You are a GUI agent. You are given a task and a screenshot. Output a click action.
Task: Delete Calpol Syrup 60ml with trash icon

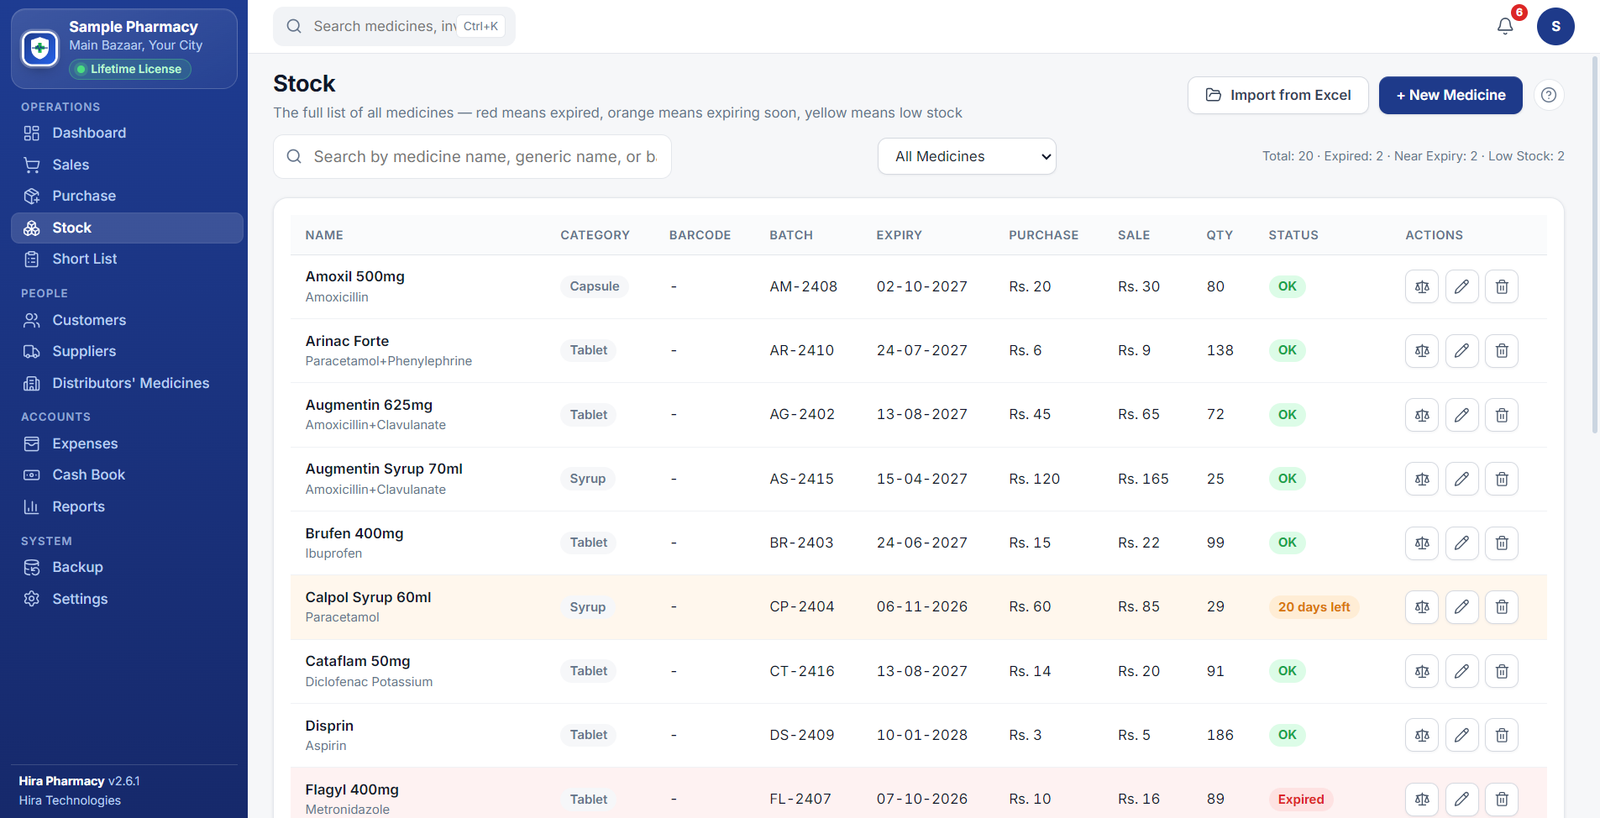(x=1502, y=607)
